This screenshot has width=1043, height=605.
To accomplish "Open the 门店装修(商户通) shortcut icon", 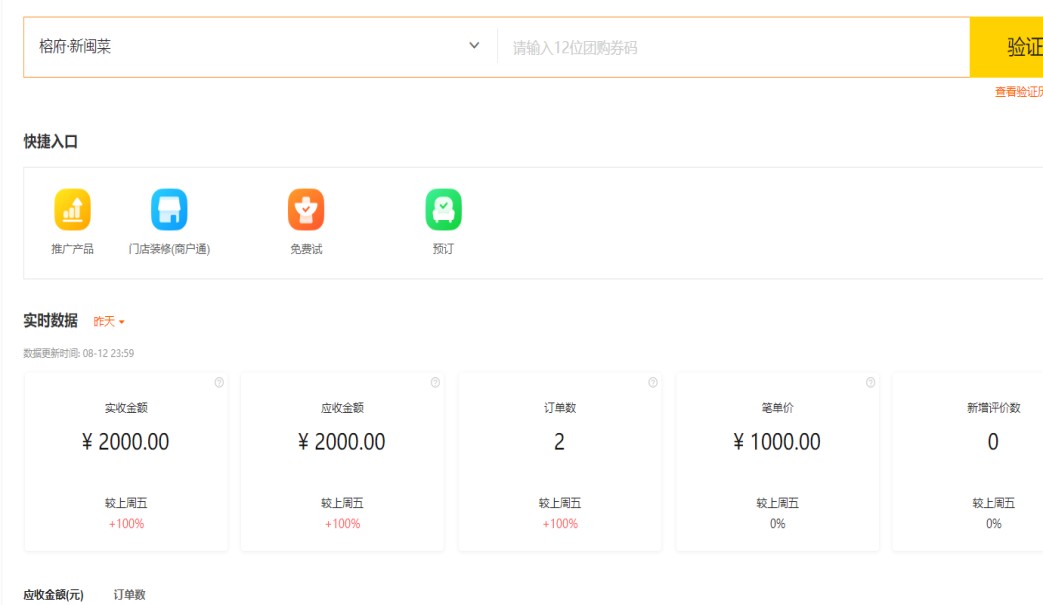I will 169,210.
